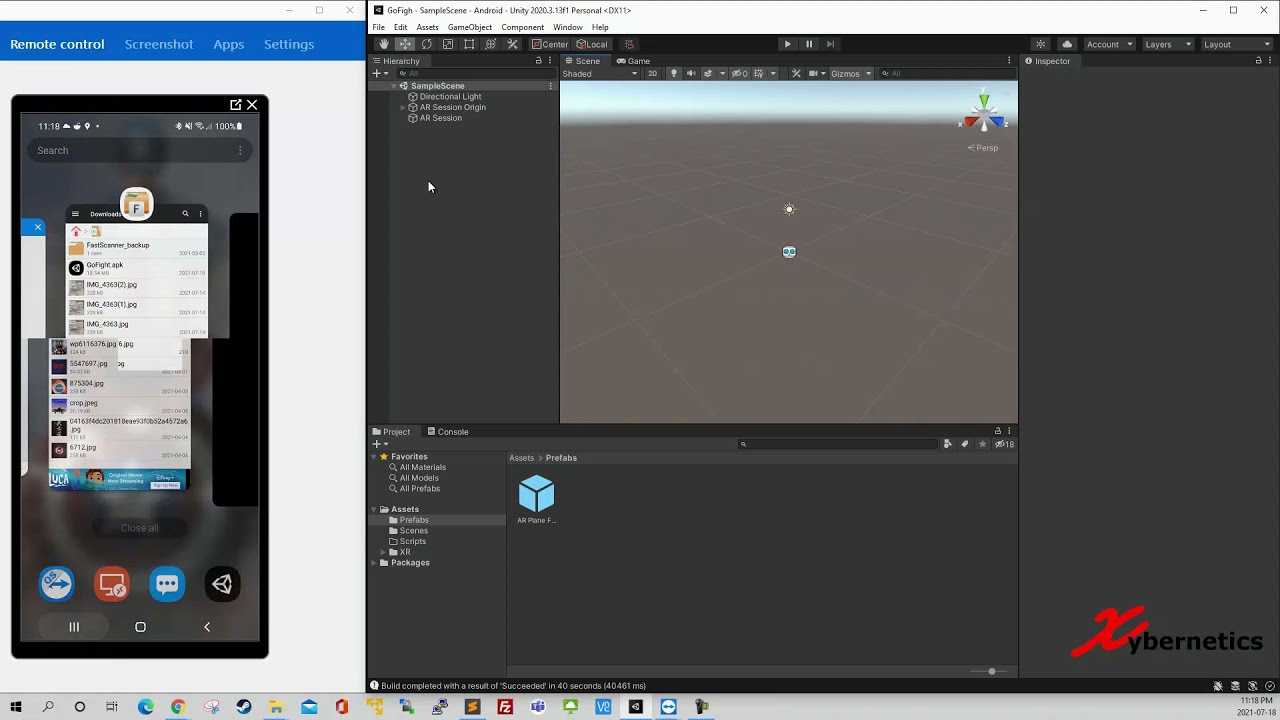Toggle scene lighting bulb icon

[x=673, y=73]
